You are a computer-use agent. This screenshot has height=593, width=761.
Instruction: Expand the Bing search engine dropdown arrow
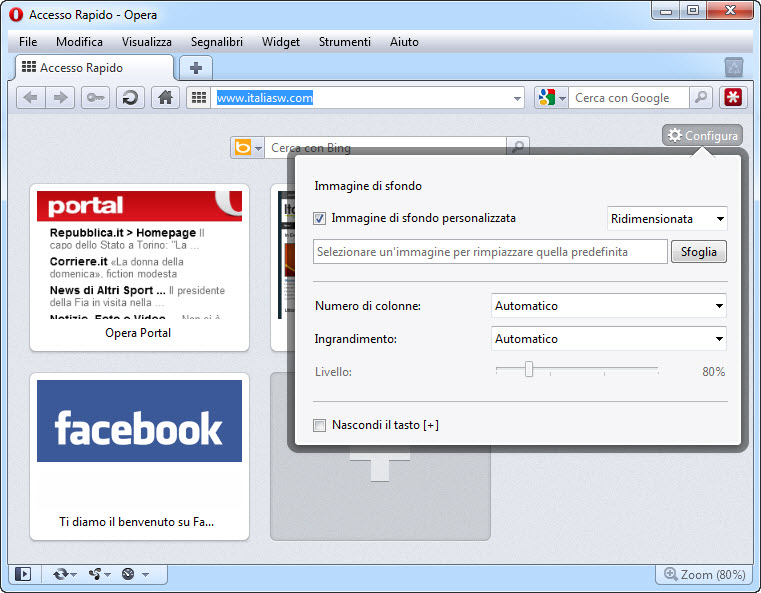click(x=258, y=148)
